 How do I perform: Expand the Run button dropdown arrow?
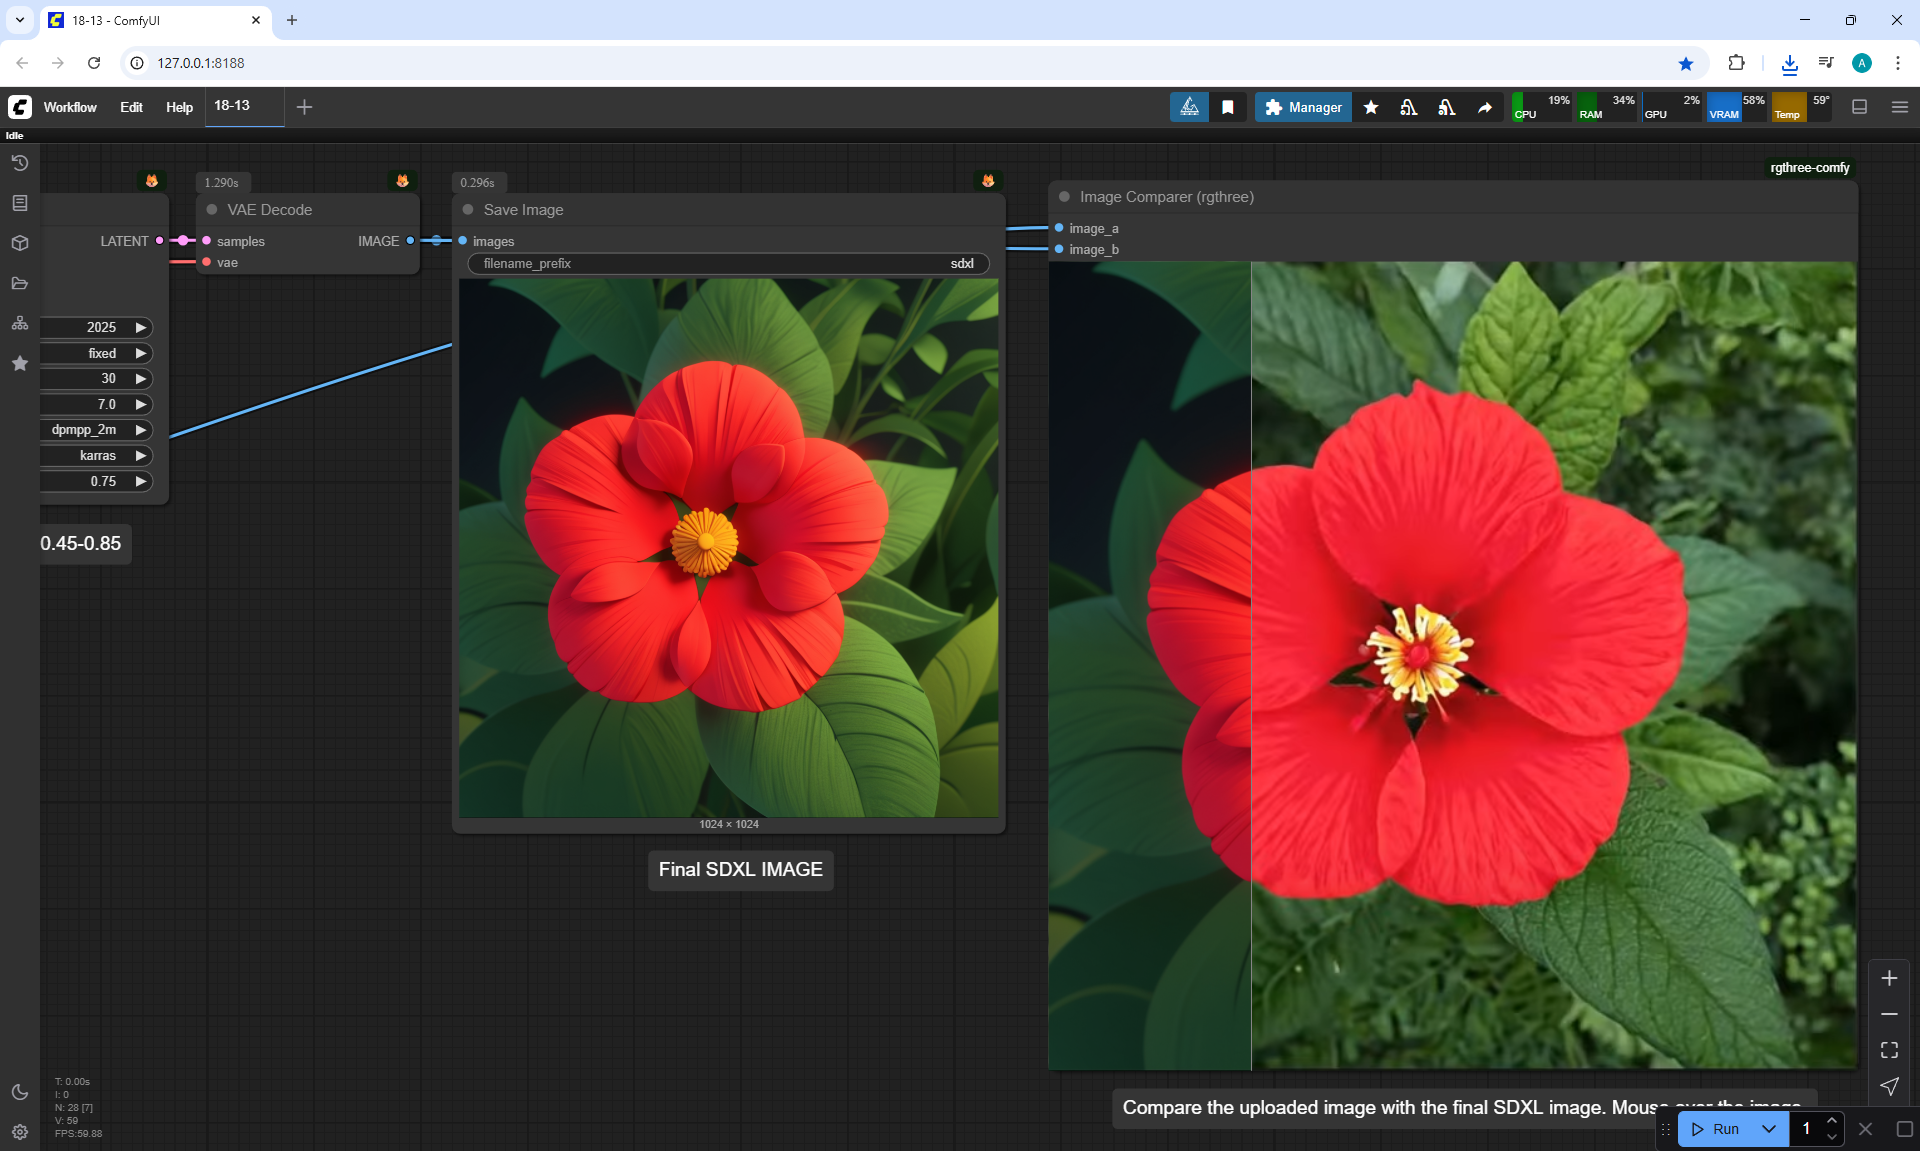(1768, 1129)
